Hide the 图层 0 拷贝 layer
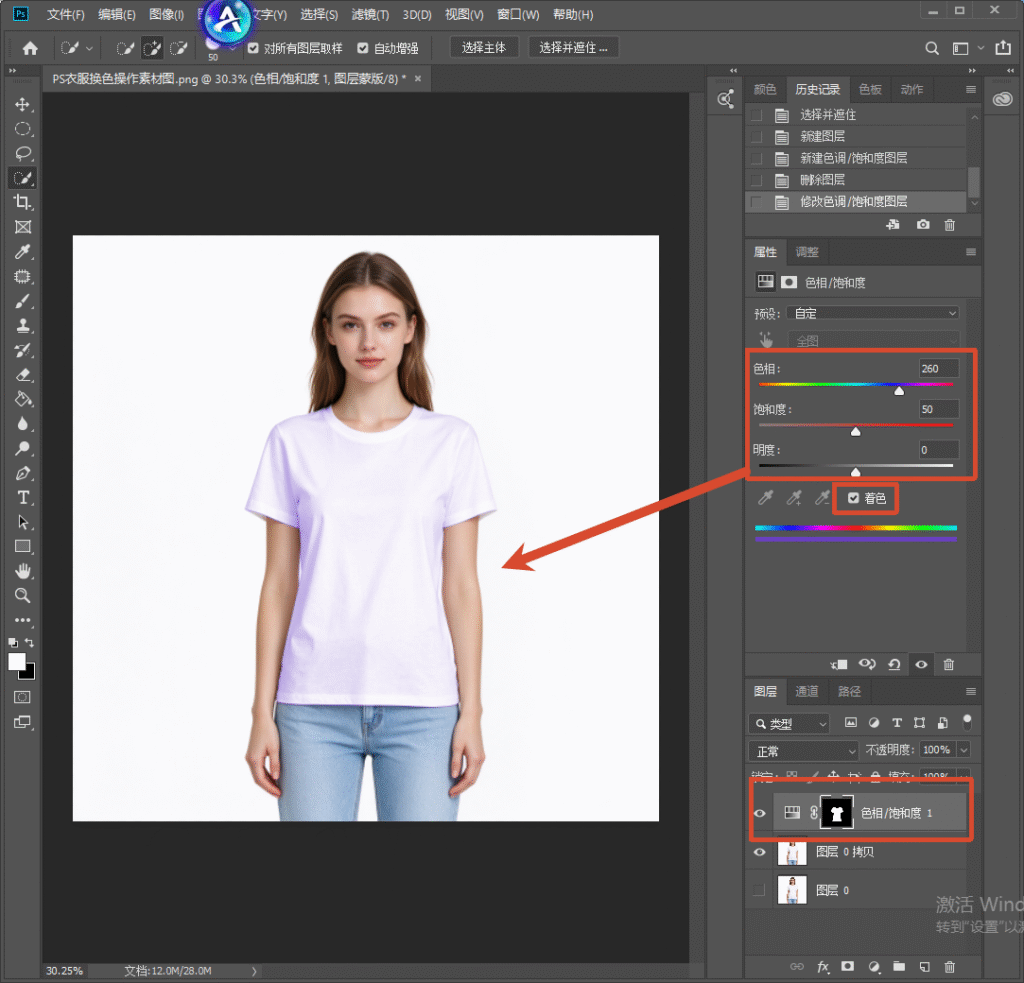1024x983 pixels. click(760, 852)
